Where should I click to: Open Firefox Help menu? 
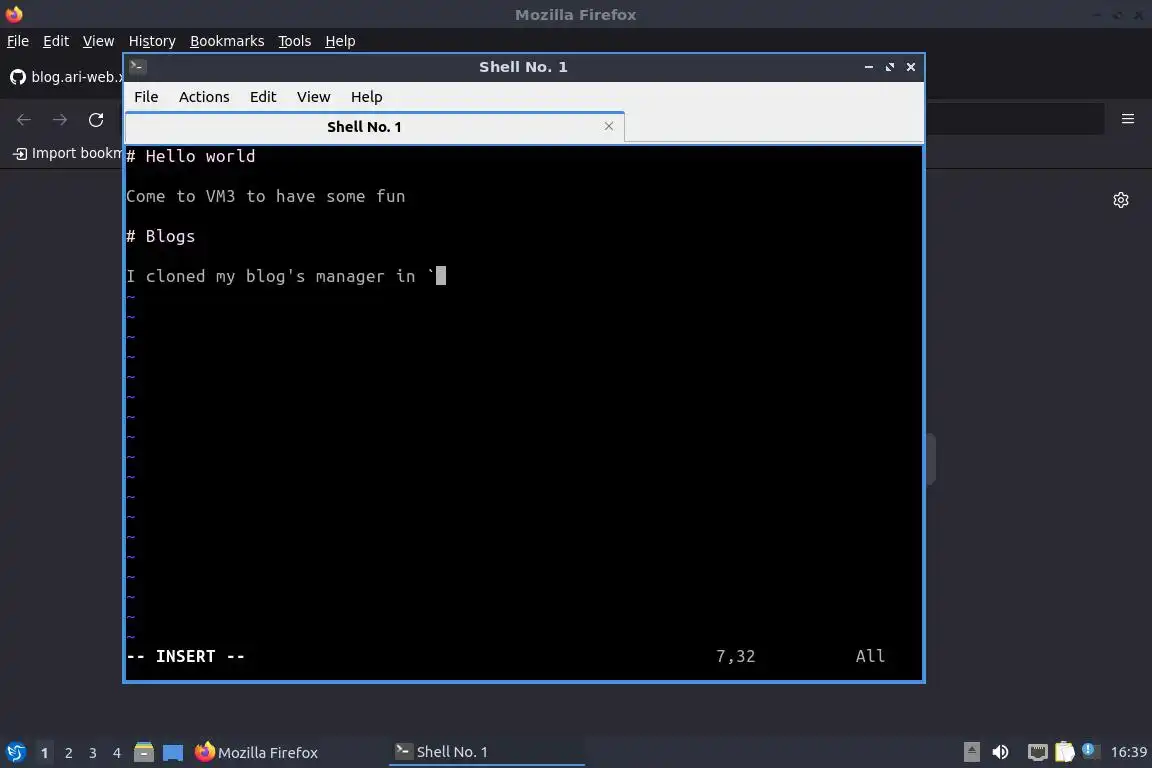coord(340,41)
